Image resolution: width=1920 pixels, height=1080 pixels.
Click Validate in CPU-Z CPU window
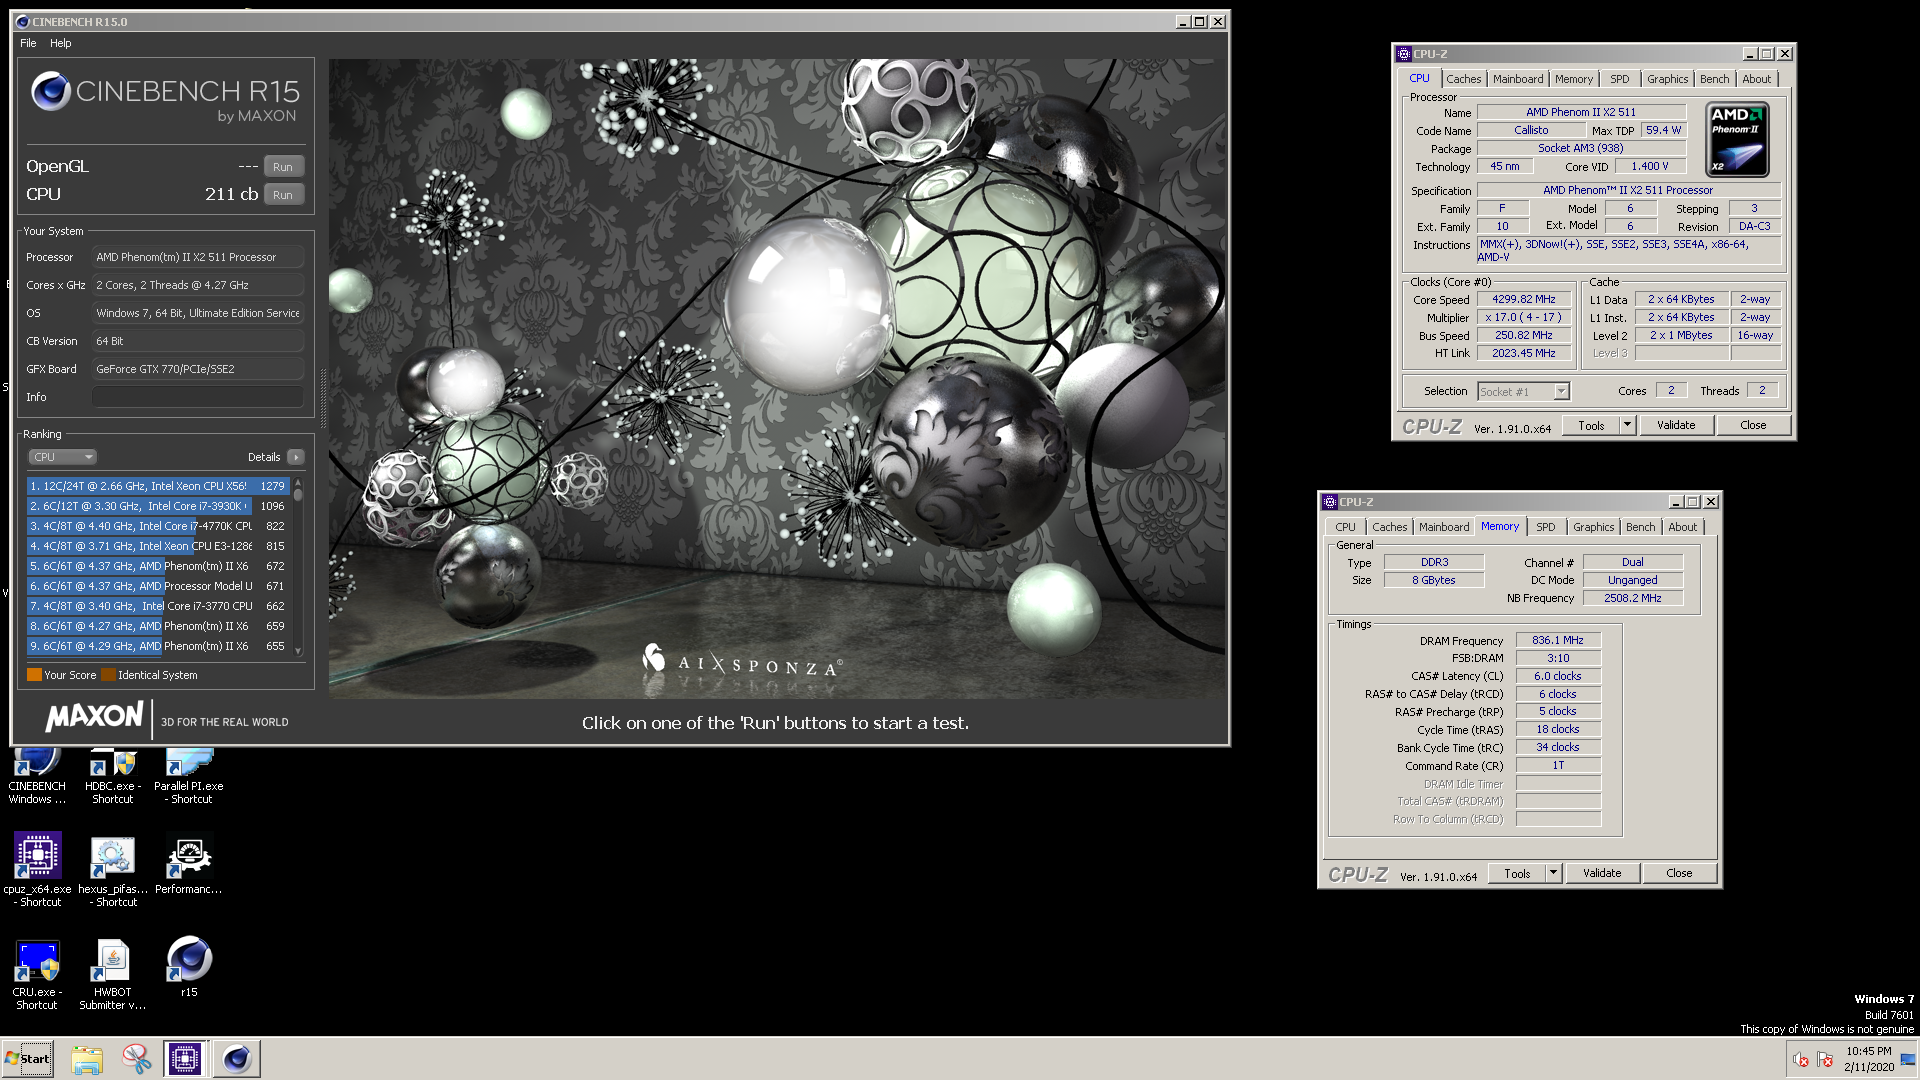pyautogui.click(x=1676, y=425)
